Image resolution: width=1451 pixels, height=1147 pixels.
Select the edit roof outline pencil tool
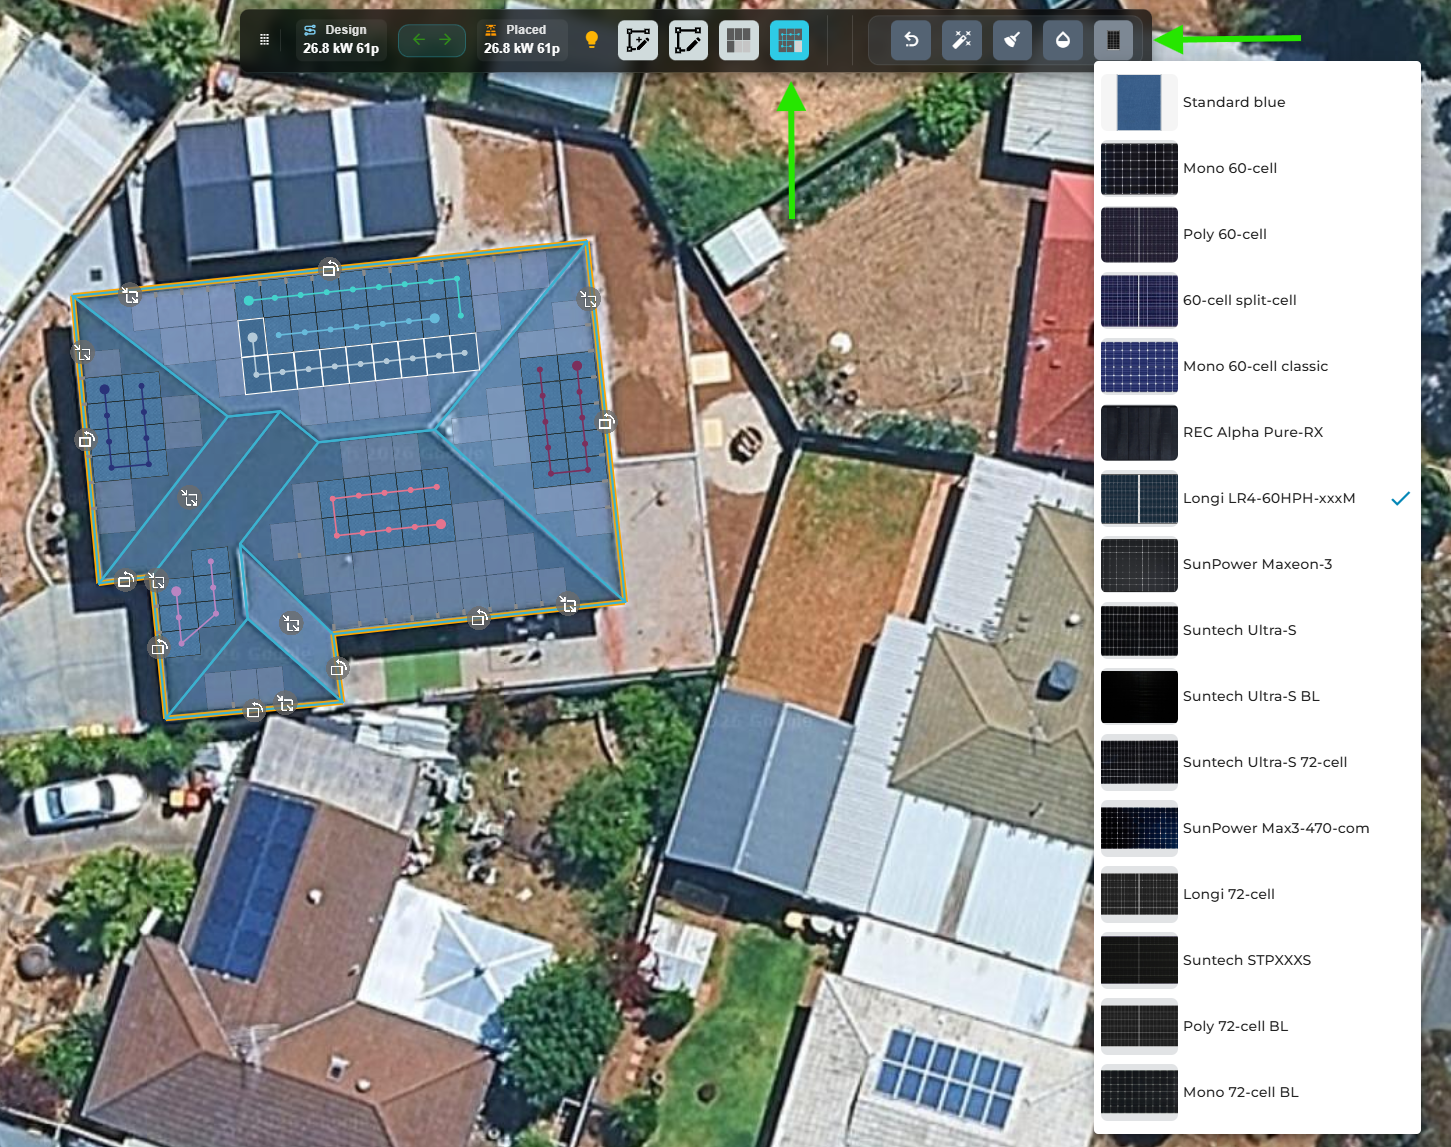[x=688, y=40]
